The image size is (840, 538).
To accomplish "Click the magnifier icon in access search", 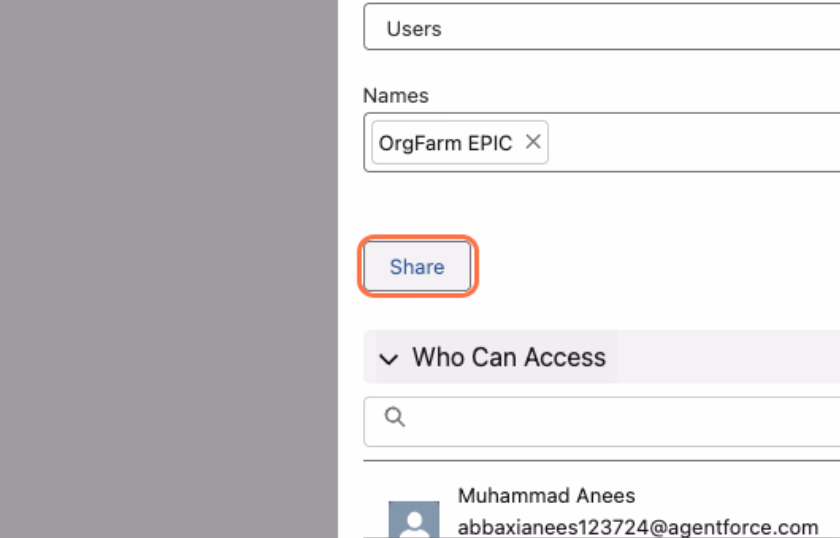I will (395, 417).
